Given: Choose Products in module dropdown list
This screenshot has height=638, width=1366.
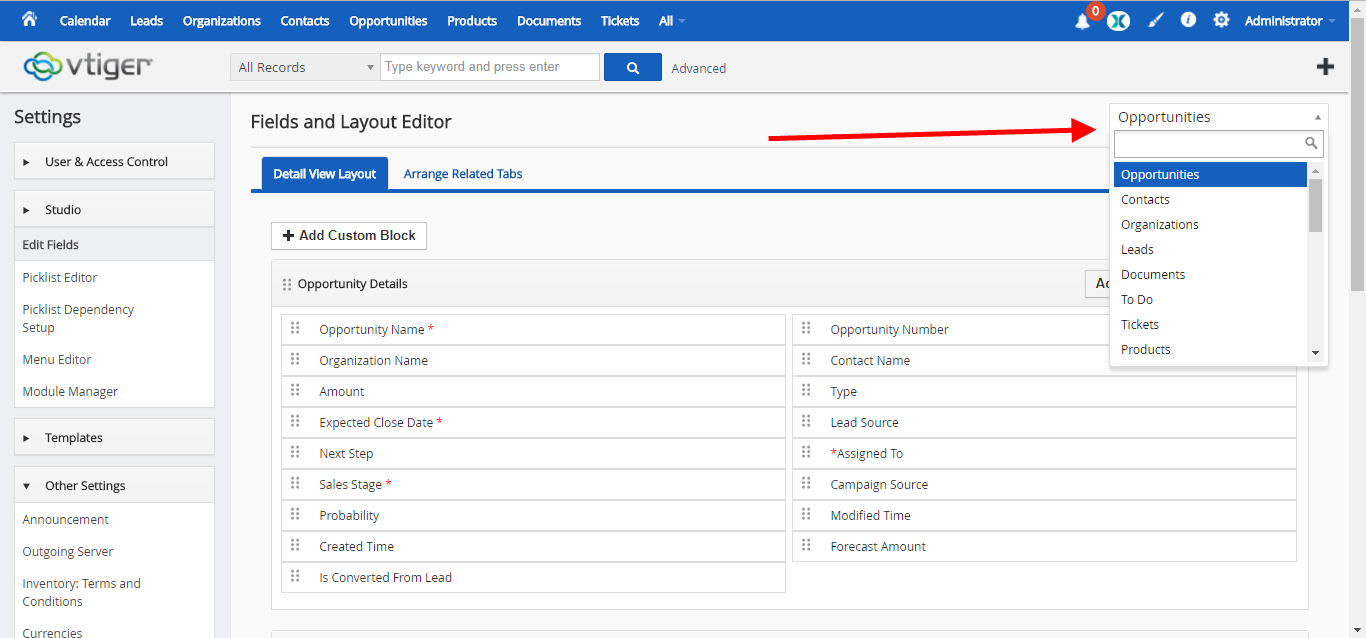Looking at the screenshot, I should (1211, 349).
